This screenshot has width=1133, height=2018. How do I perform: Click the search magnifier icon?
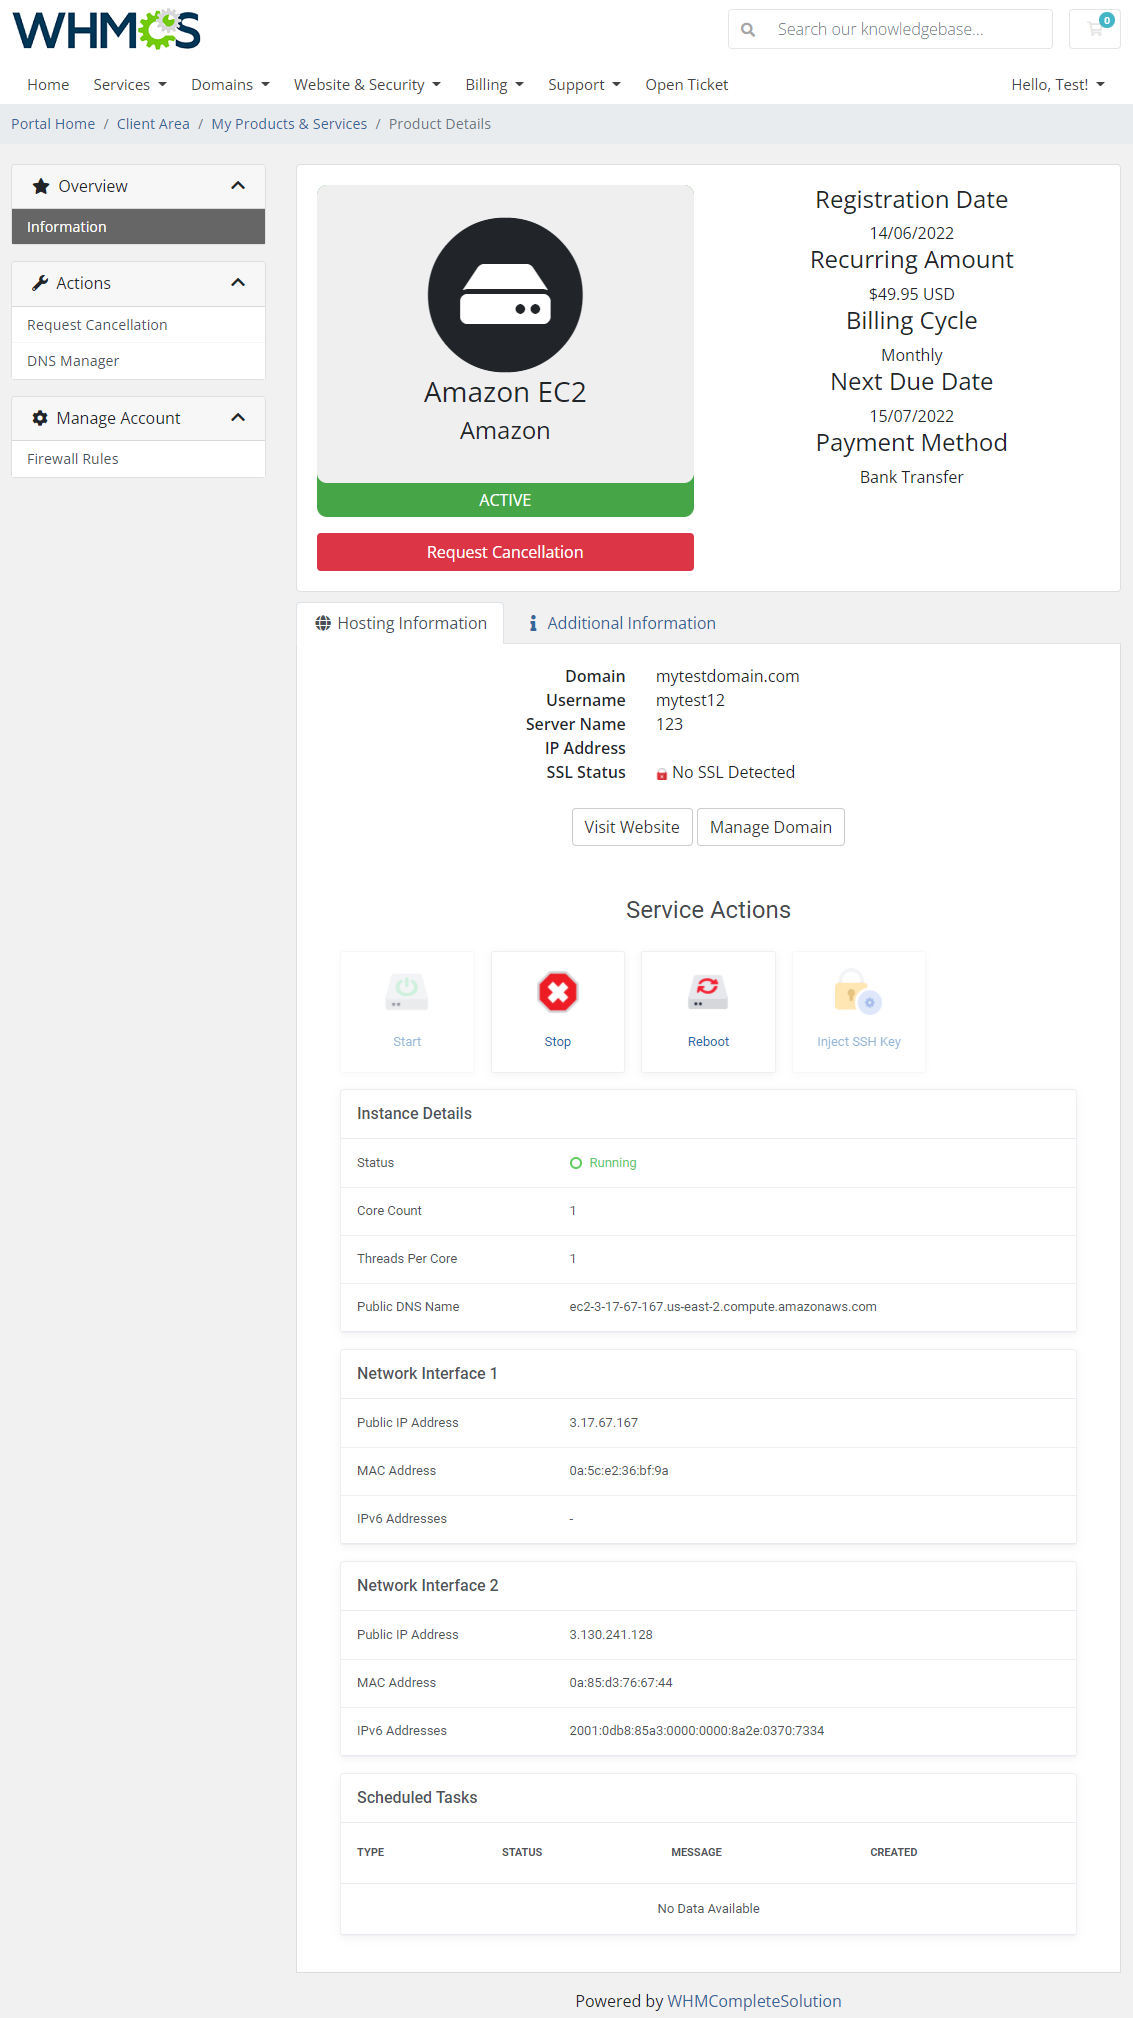tap(748, 30)
